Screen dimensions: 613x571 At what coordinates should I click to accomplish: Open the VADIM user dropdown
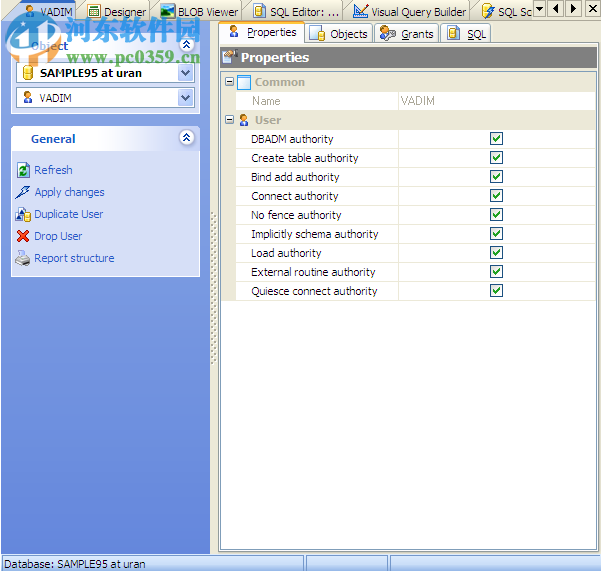(185, 98)
